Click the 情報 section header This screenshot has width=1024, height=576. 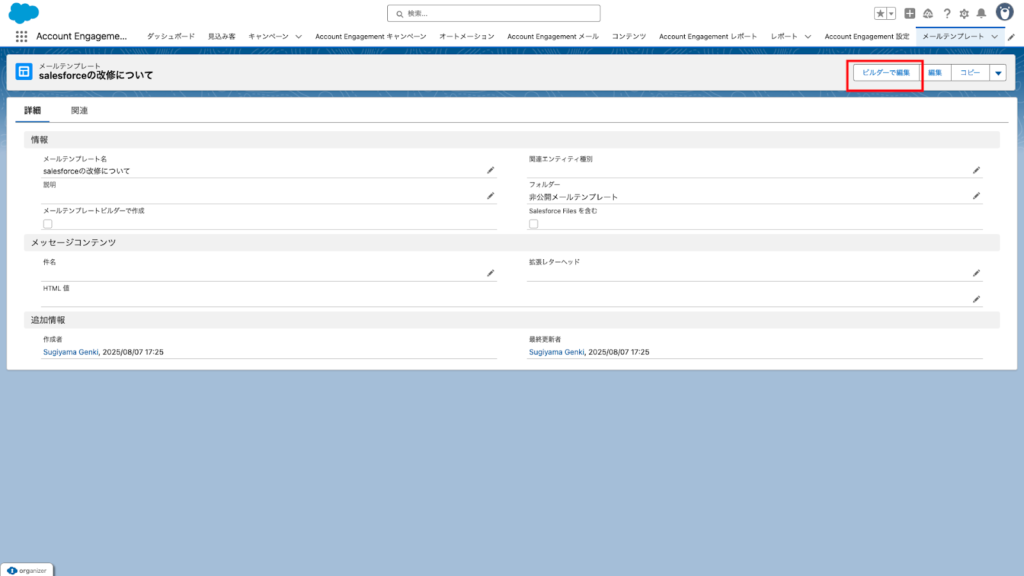(x=511, y=140)
